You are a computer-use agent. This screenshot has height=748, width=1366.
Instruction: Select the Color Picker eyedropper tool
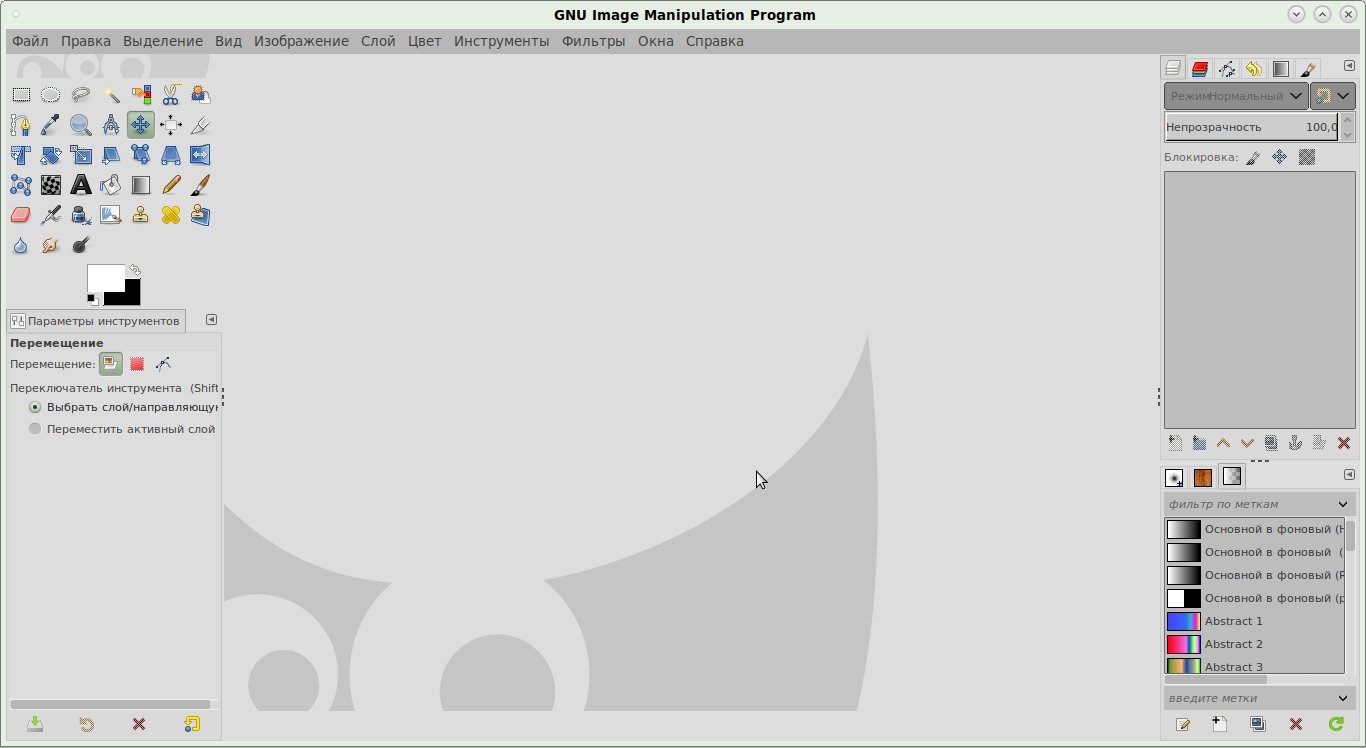coord(51,125)
